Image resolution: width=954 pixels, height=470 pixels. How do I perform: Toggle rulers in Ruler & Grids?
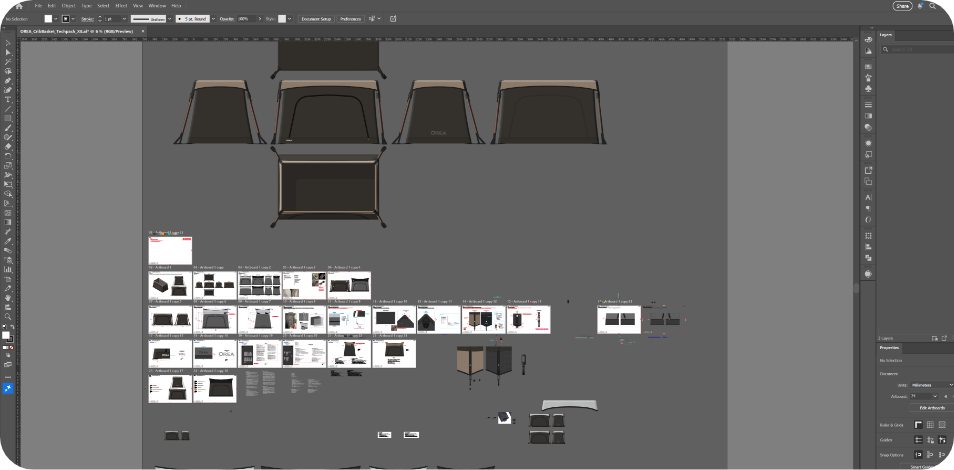[x=918, y=425]
